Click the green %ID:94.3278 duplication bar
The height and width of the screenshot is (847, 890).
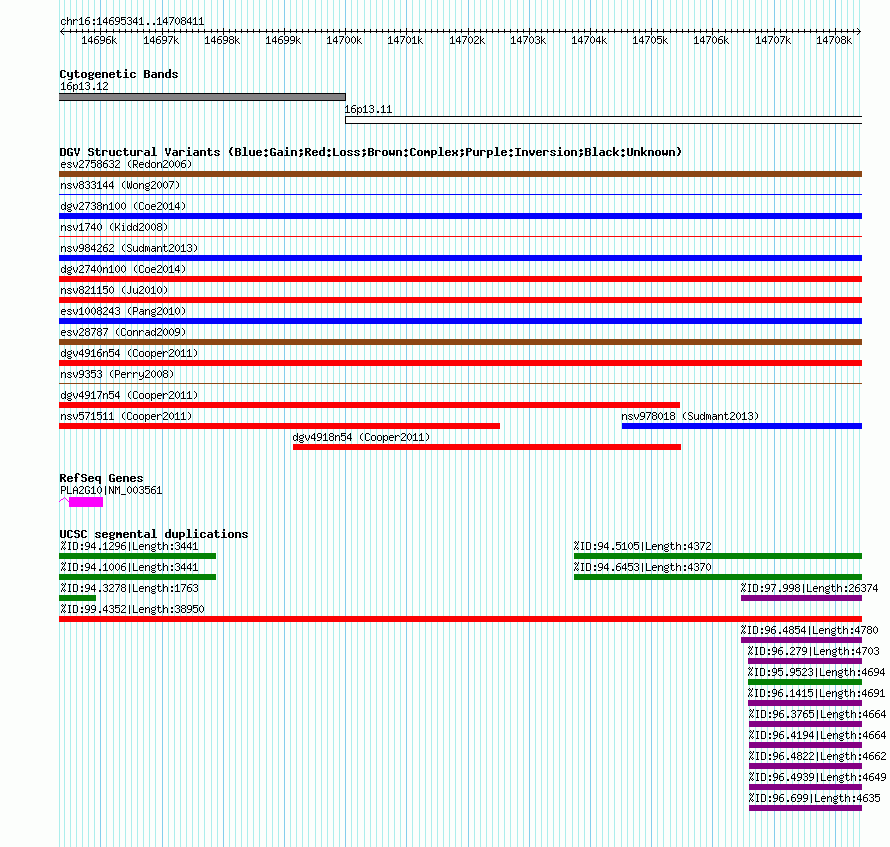77,598
